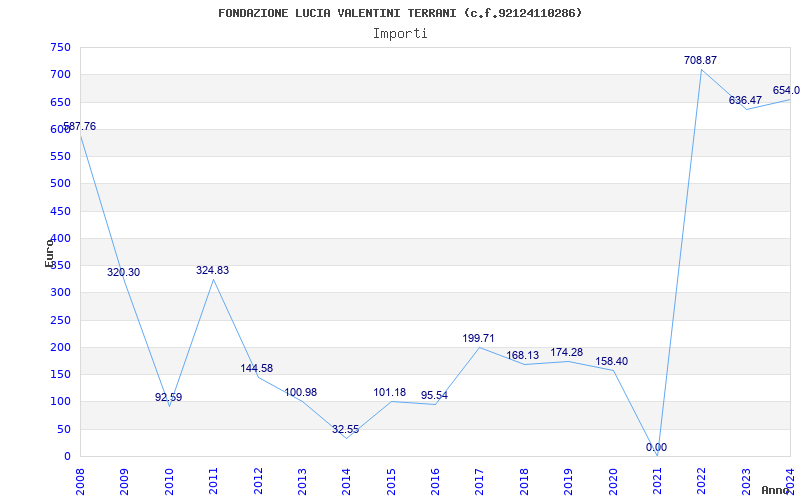
Task: Click the year 2021 axis label
Action: [x=657, y=482]
